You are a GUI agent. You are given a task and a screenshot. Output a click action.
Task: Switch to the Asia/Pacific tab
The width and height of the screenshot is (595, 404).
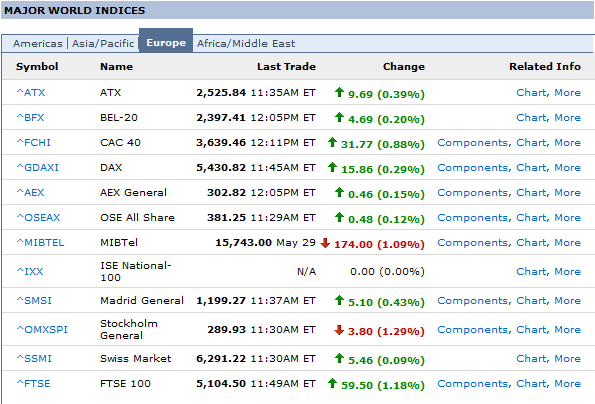[x=103, y=43]
